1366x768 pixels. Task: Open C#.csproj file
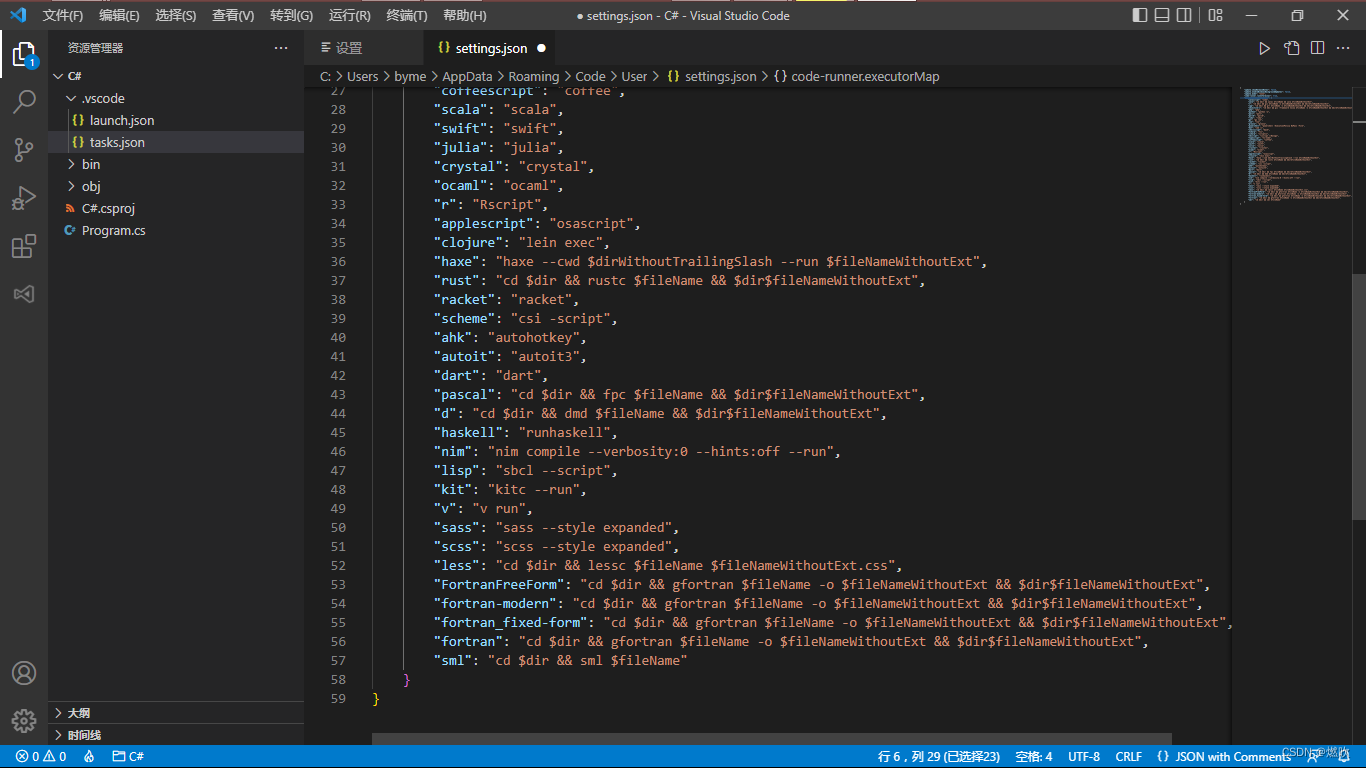[x=176, y=208]
